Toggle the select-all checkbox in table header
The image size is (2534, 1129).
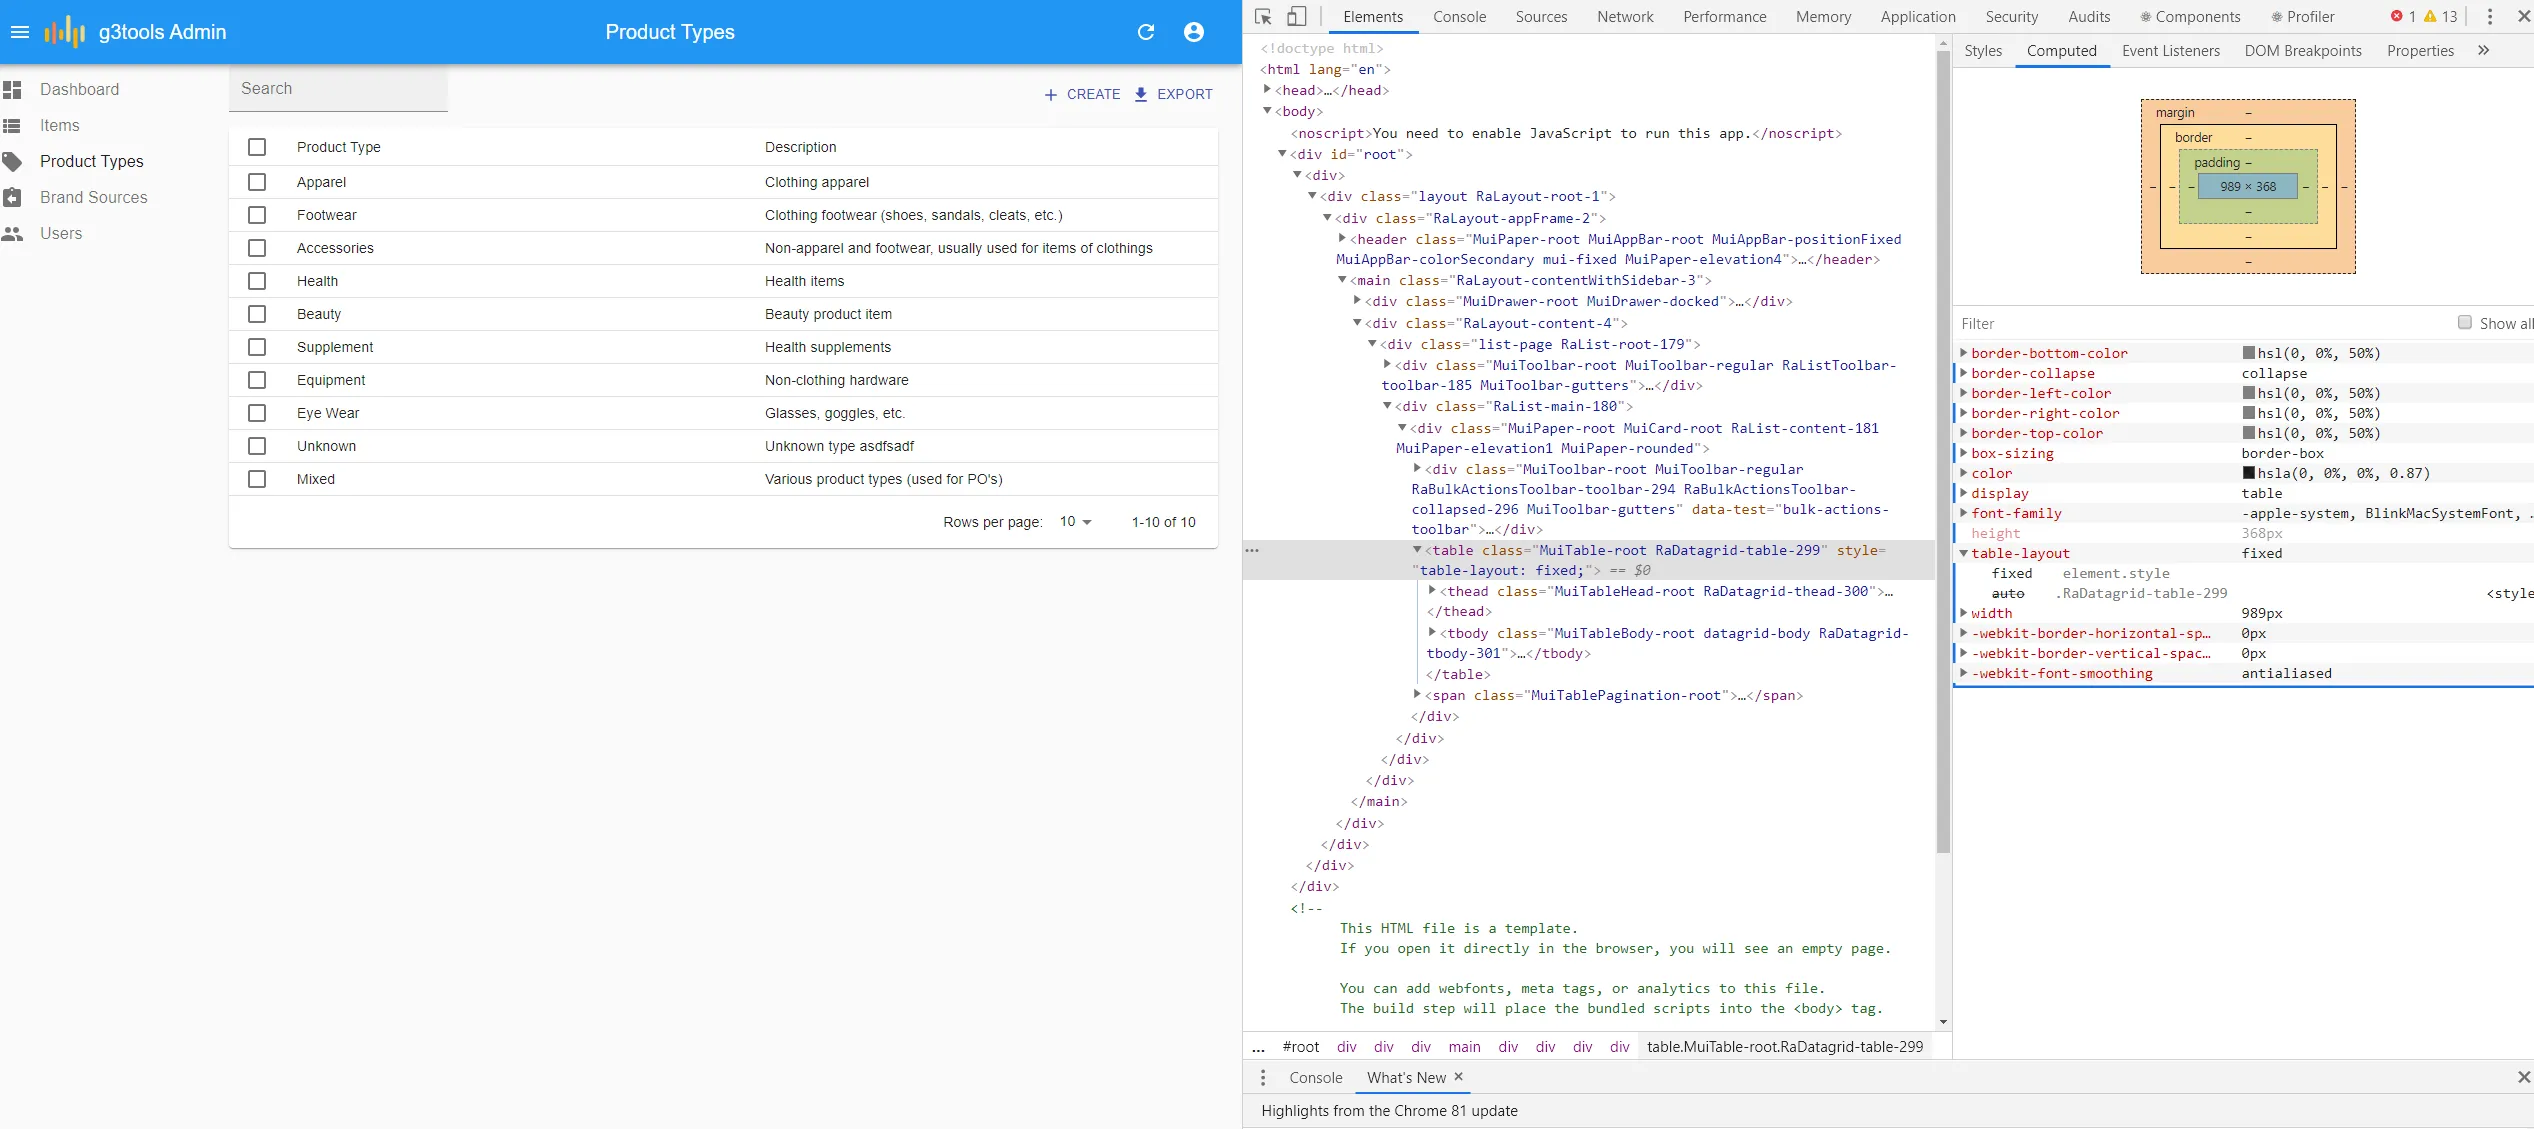coord(257,147)
